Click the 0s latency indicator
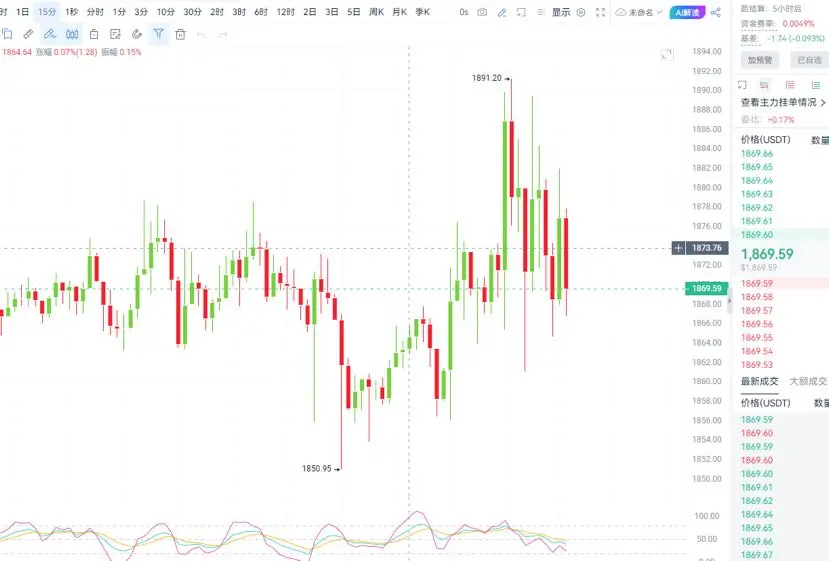 click(x=464, y=12)
